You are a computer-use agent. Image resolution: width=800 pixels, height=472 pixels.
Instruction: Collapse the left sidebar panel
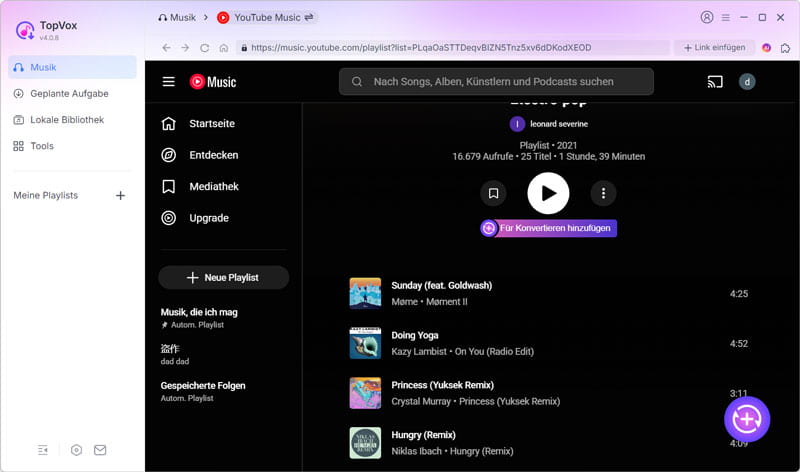(43, 450)
